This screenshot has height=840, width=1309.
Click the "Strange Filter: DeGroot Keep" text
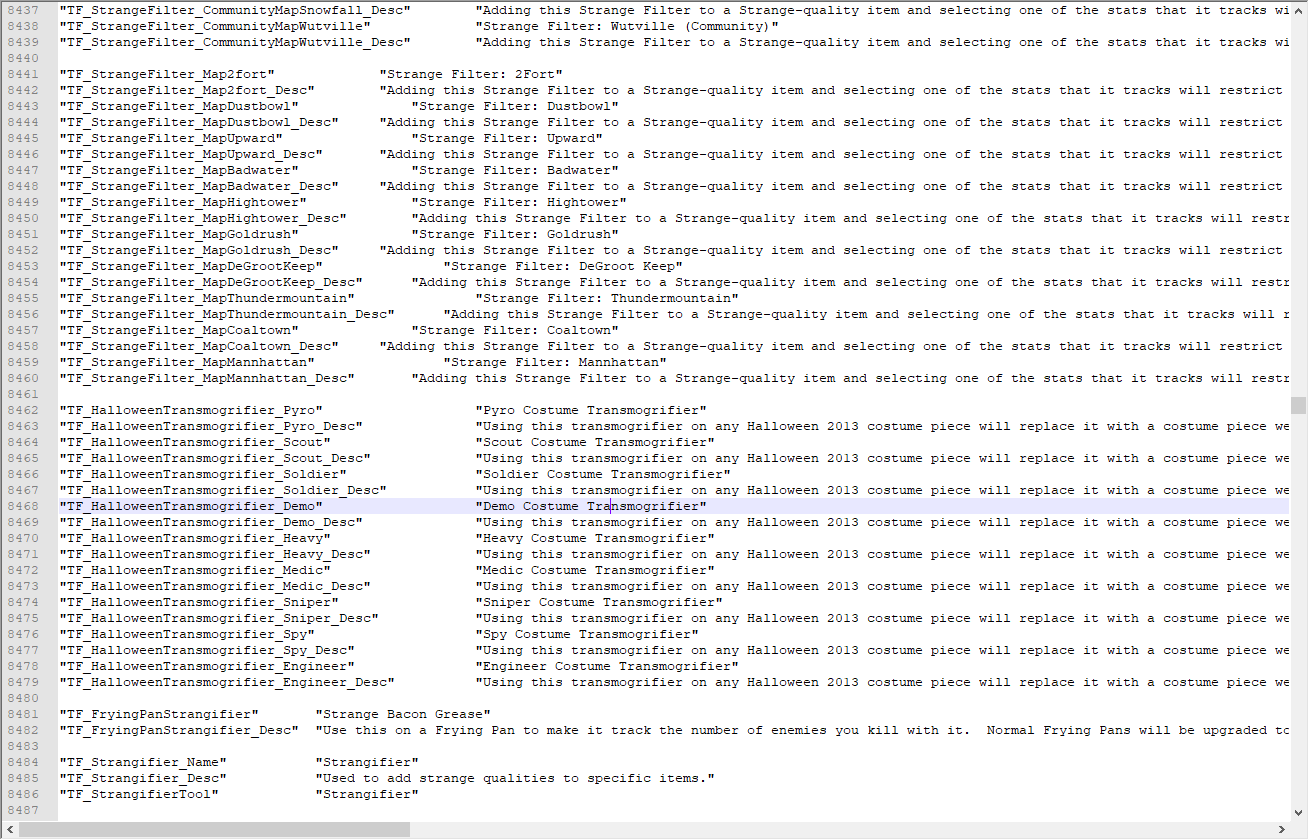563,266
